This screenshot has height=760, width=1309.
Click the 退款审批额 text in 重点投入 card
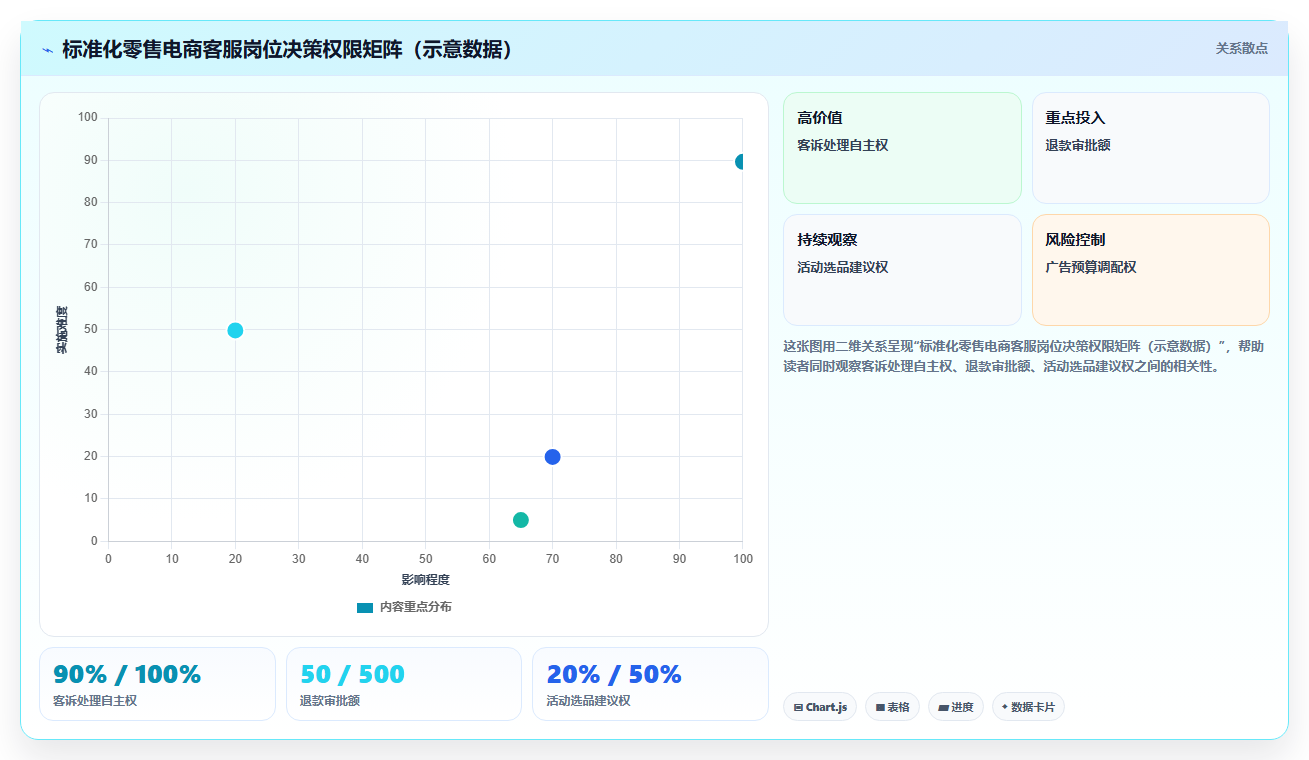click(x=1078, y=145)
